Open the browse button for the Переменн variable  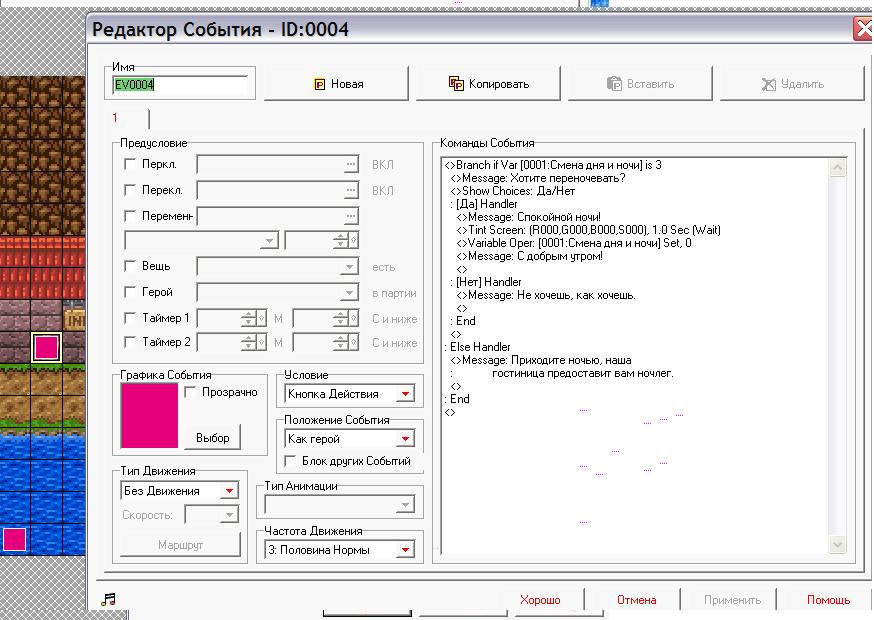(350, 216)
